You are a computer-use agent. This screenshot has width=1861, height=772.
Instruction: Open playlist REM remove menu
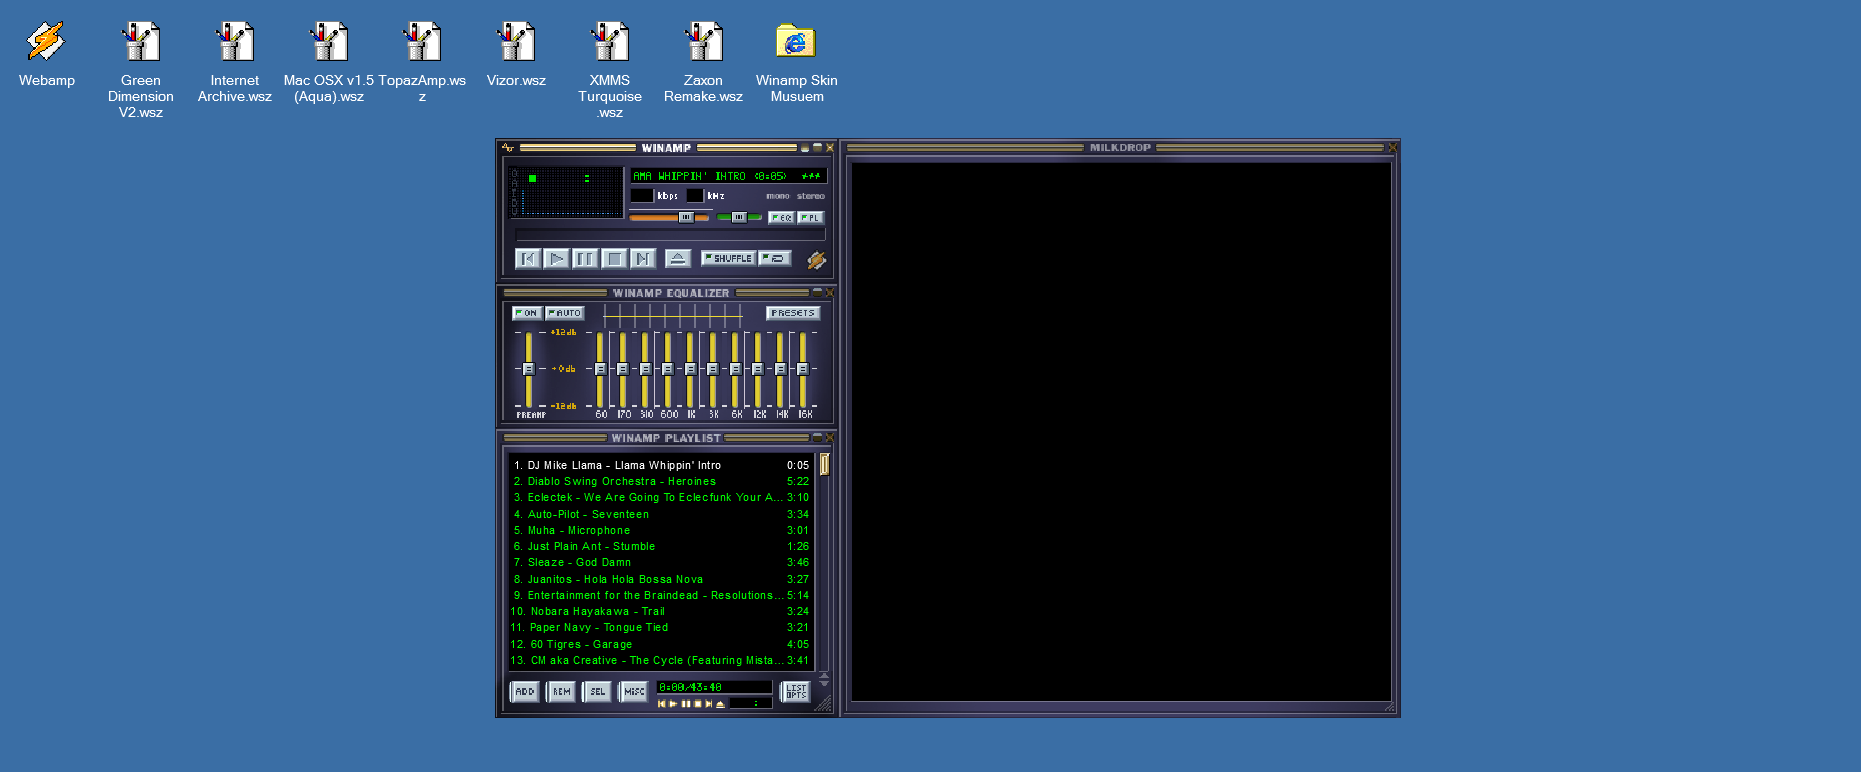pyautogui.click(x=561, y=691)
